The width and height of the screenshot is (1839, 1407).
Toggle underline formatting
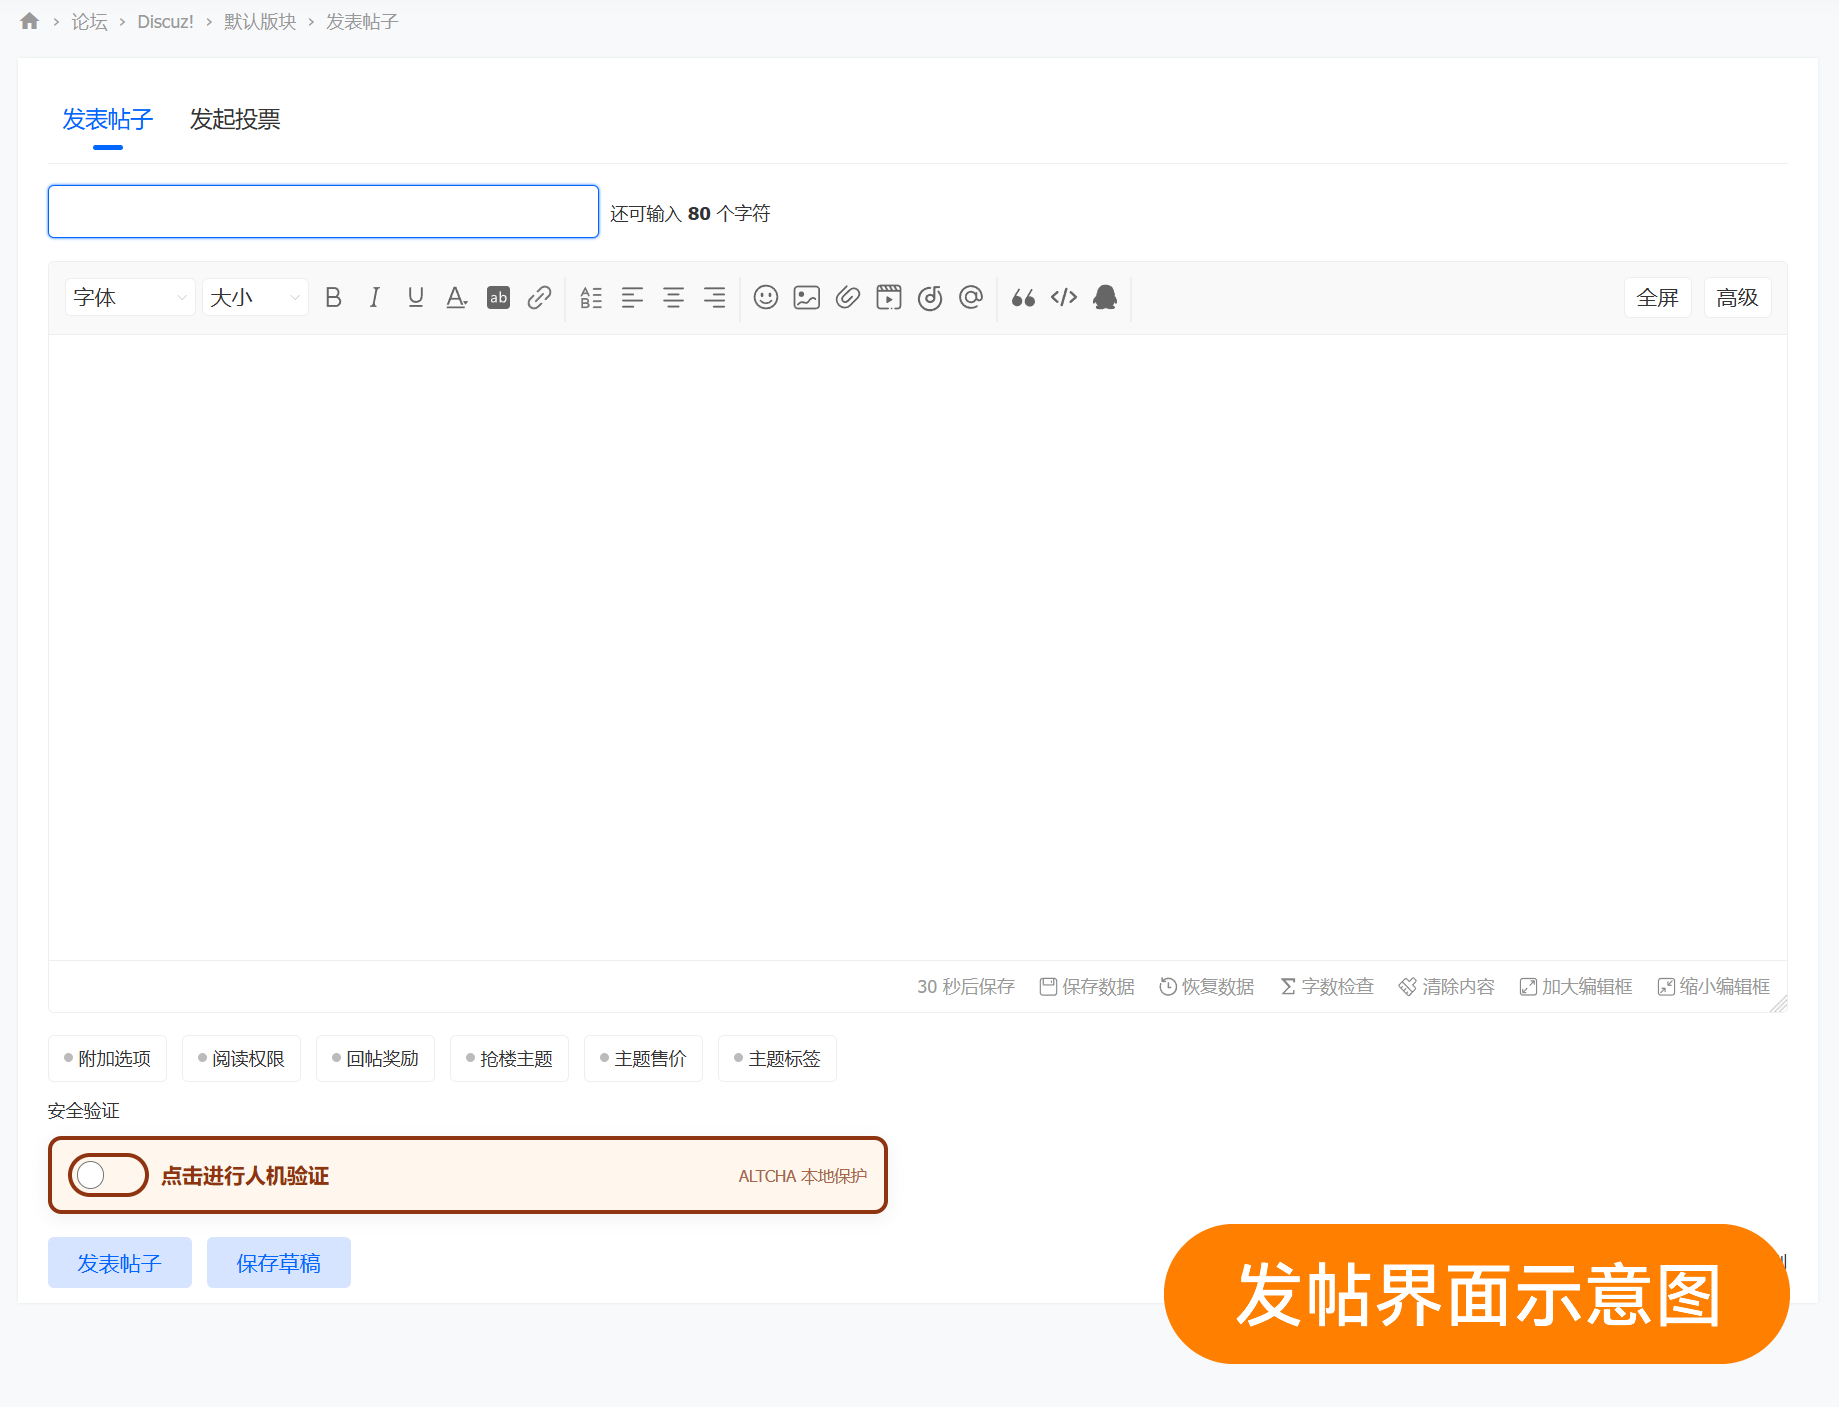[x=416, y=297]
